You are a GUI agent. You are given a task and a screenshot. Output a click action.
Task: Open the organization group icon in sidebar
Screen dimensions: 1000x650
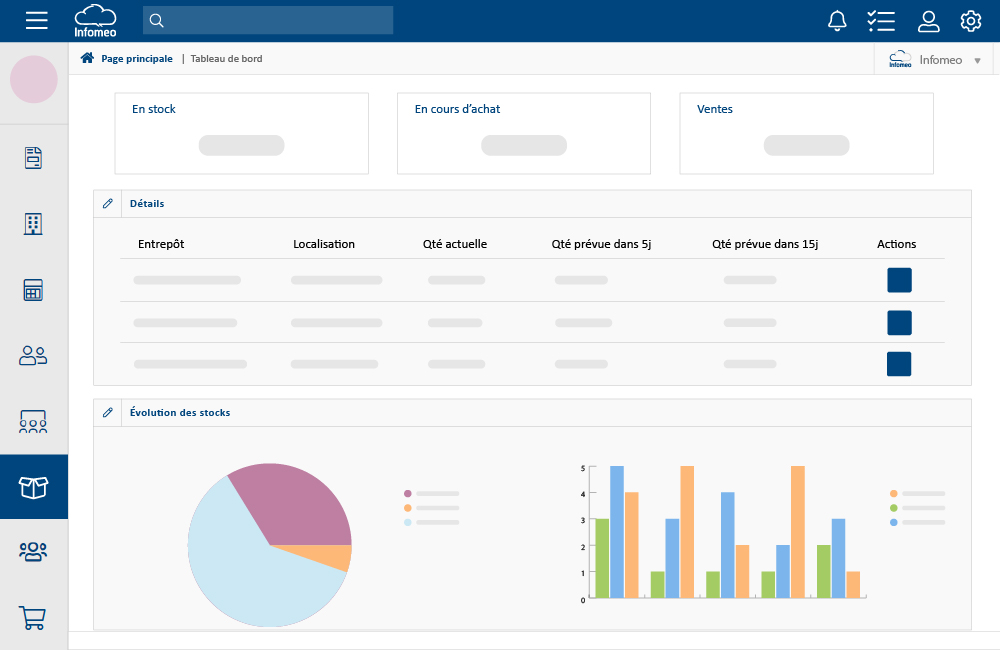[x=33, y=421]
